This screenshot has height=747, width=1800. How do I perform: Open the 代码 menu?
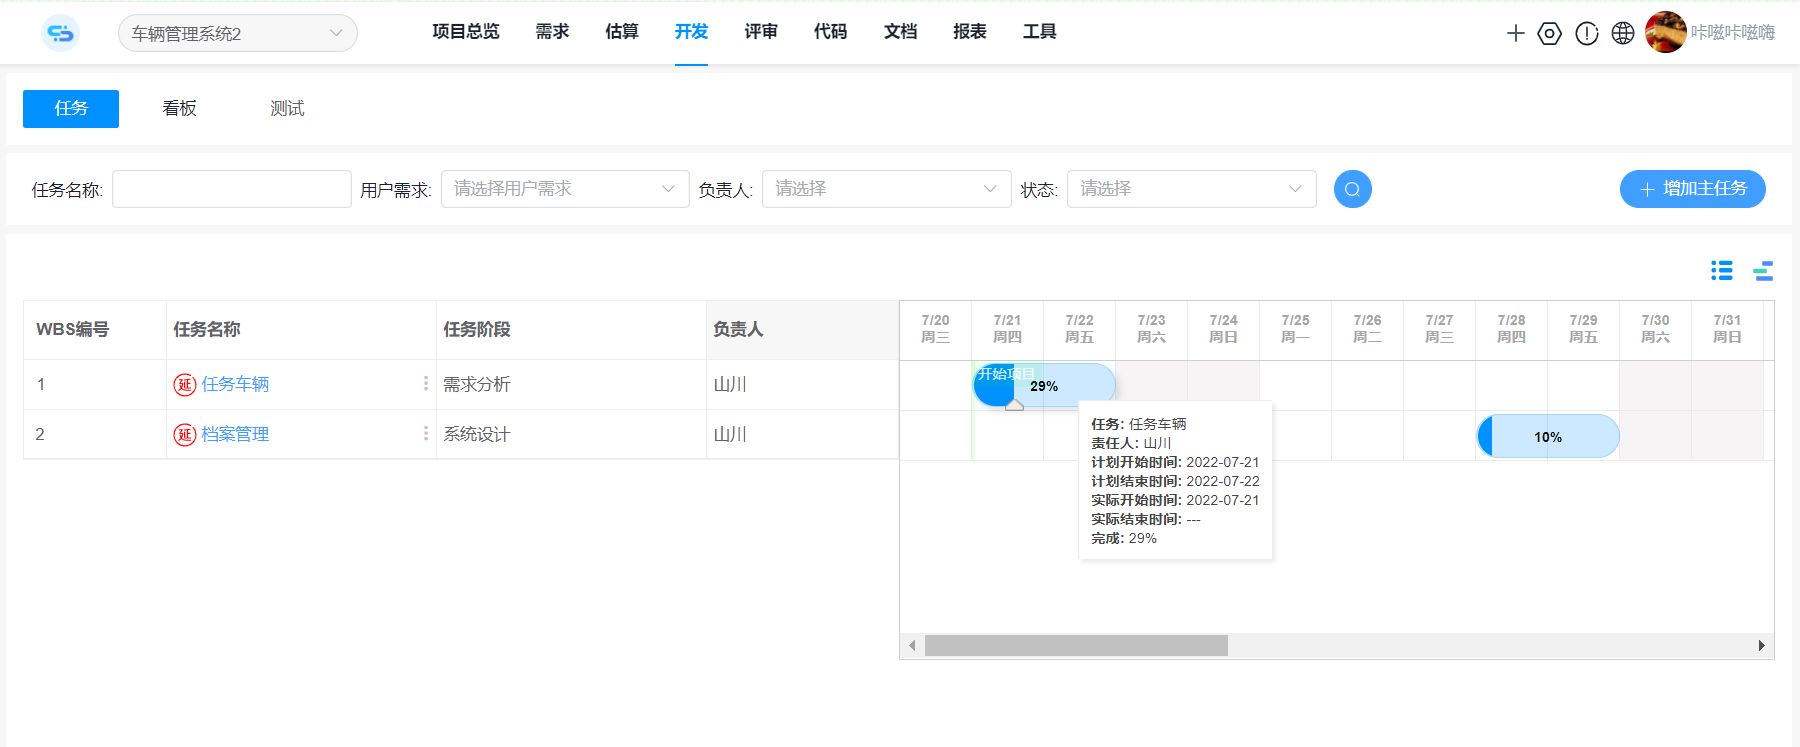pos(831,32)
